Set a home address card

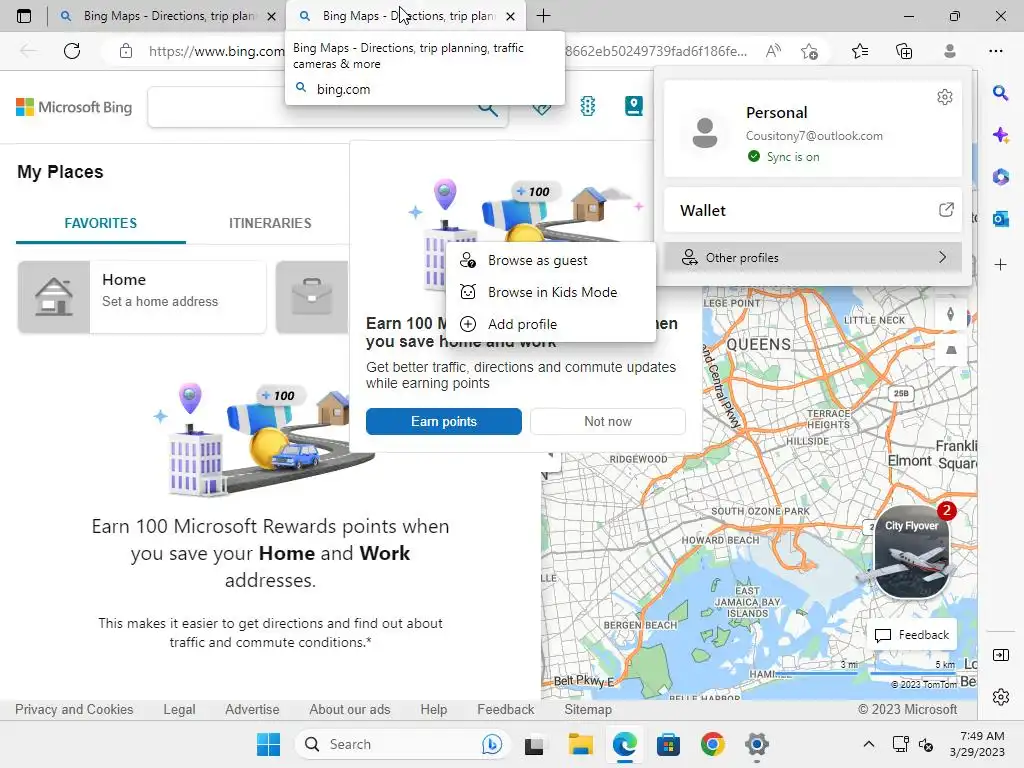142,296
